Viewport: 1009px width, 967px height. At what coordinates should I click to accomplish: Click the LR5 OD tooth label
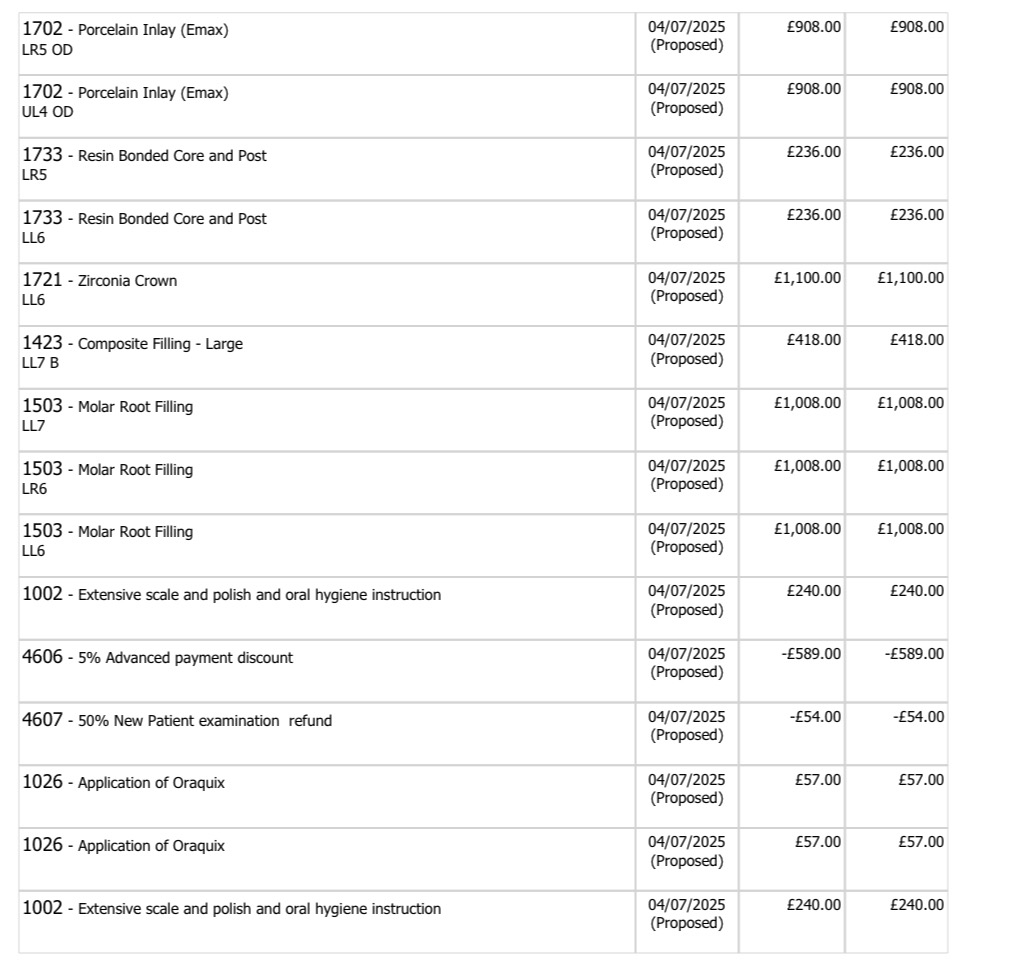(x=47, y=49)
